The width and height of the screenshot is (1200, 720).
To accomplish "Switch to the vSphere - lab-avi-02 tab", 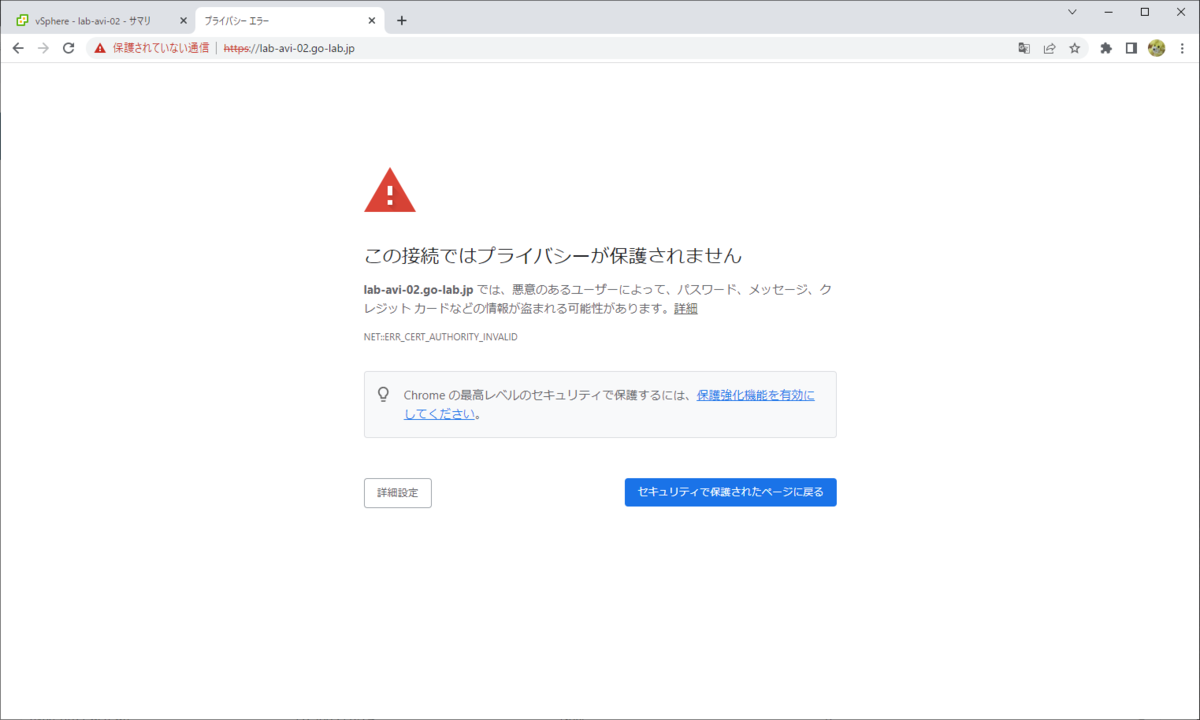I will click(x=99, y=20).
